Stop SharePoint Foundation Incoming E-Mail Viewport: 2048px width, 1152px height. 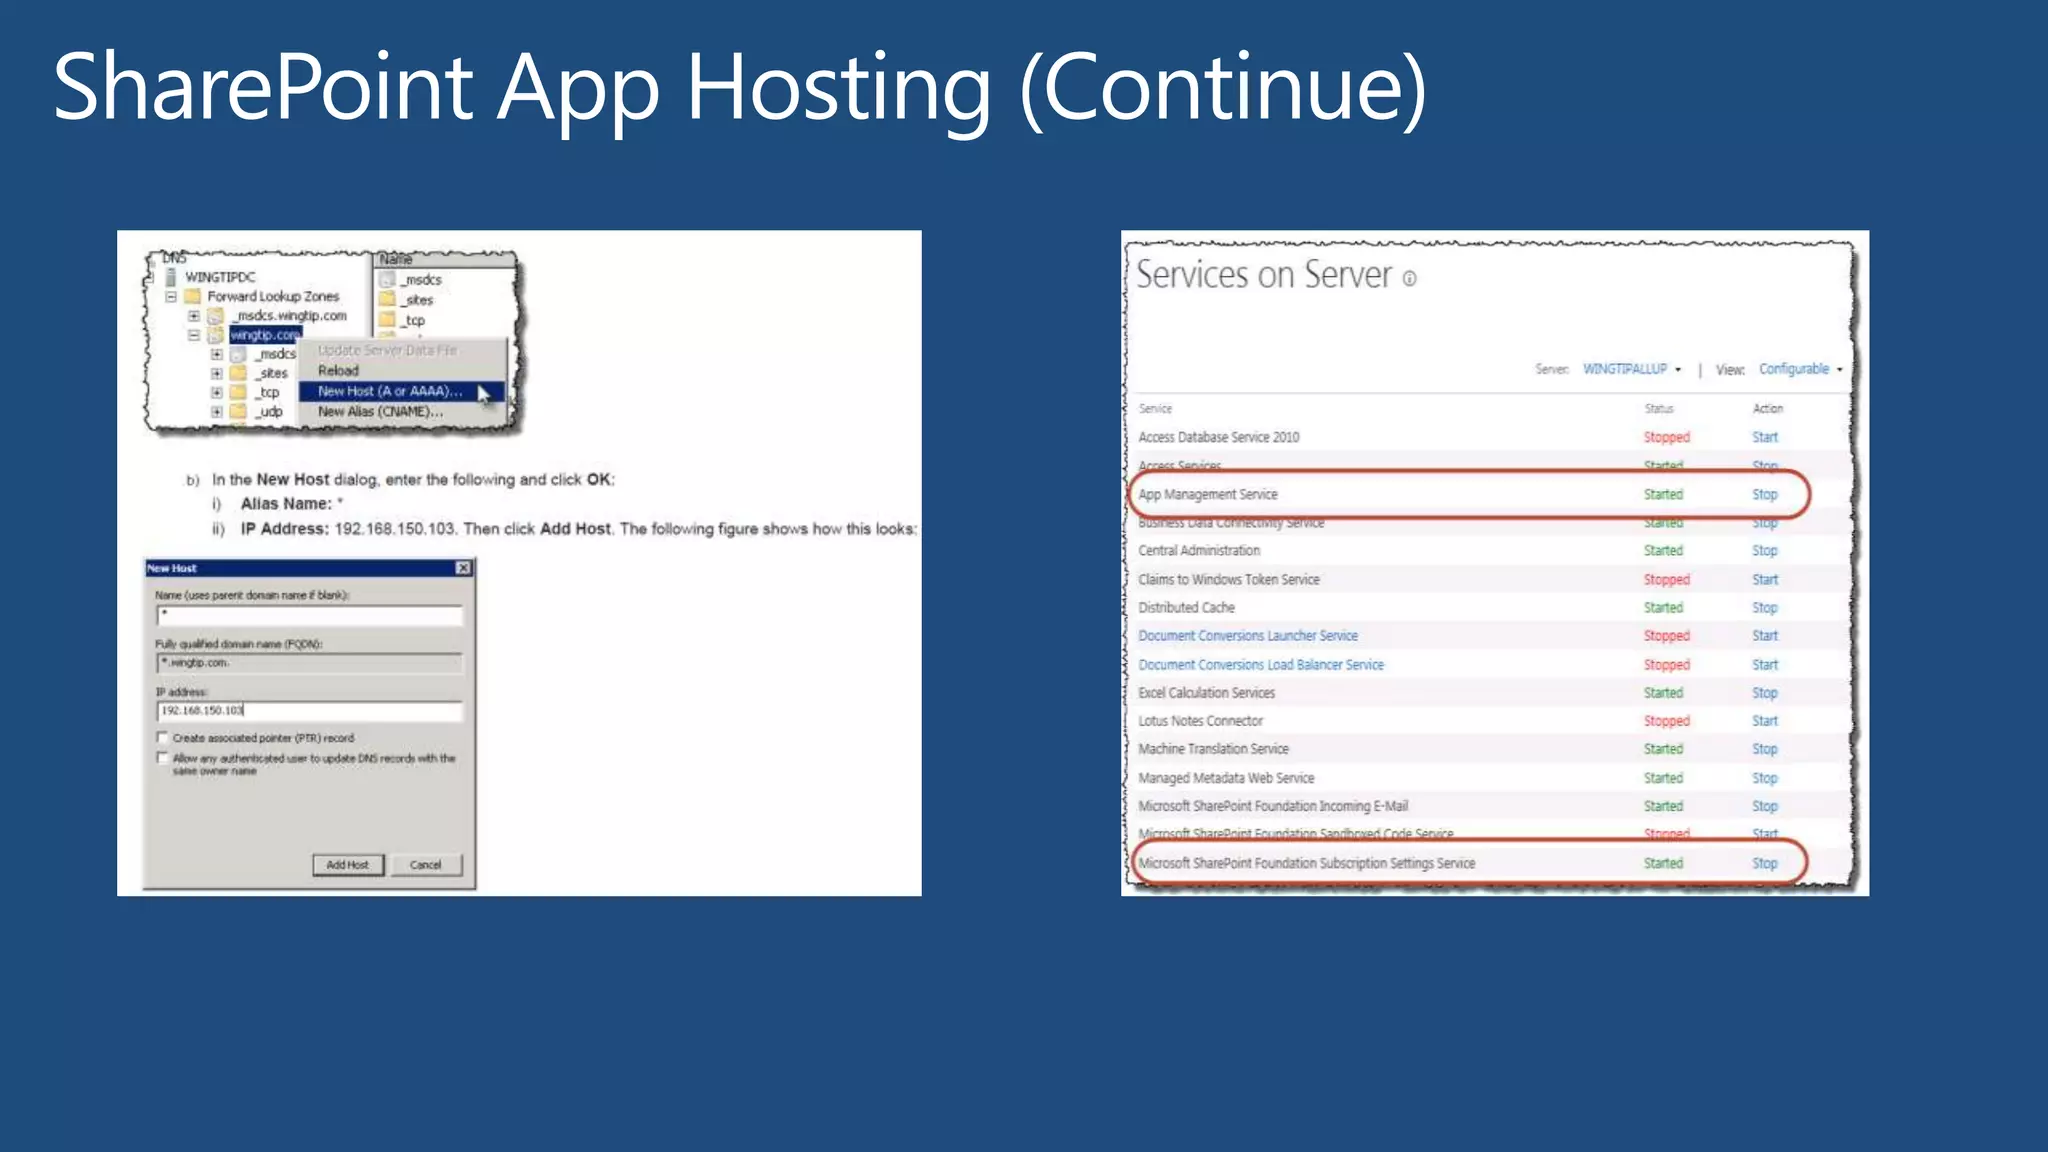1765,805
